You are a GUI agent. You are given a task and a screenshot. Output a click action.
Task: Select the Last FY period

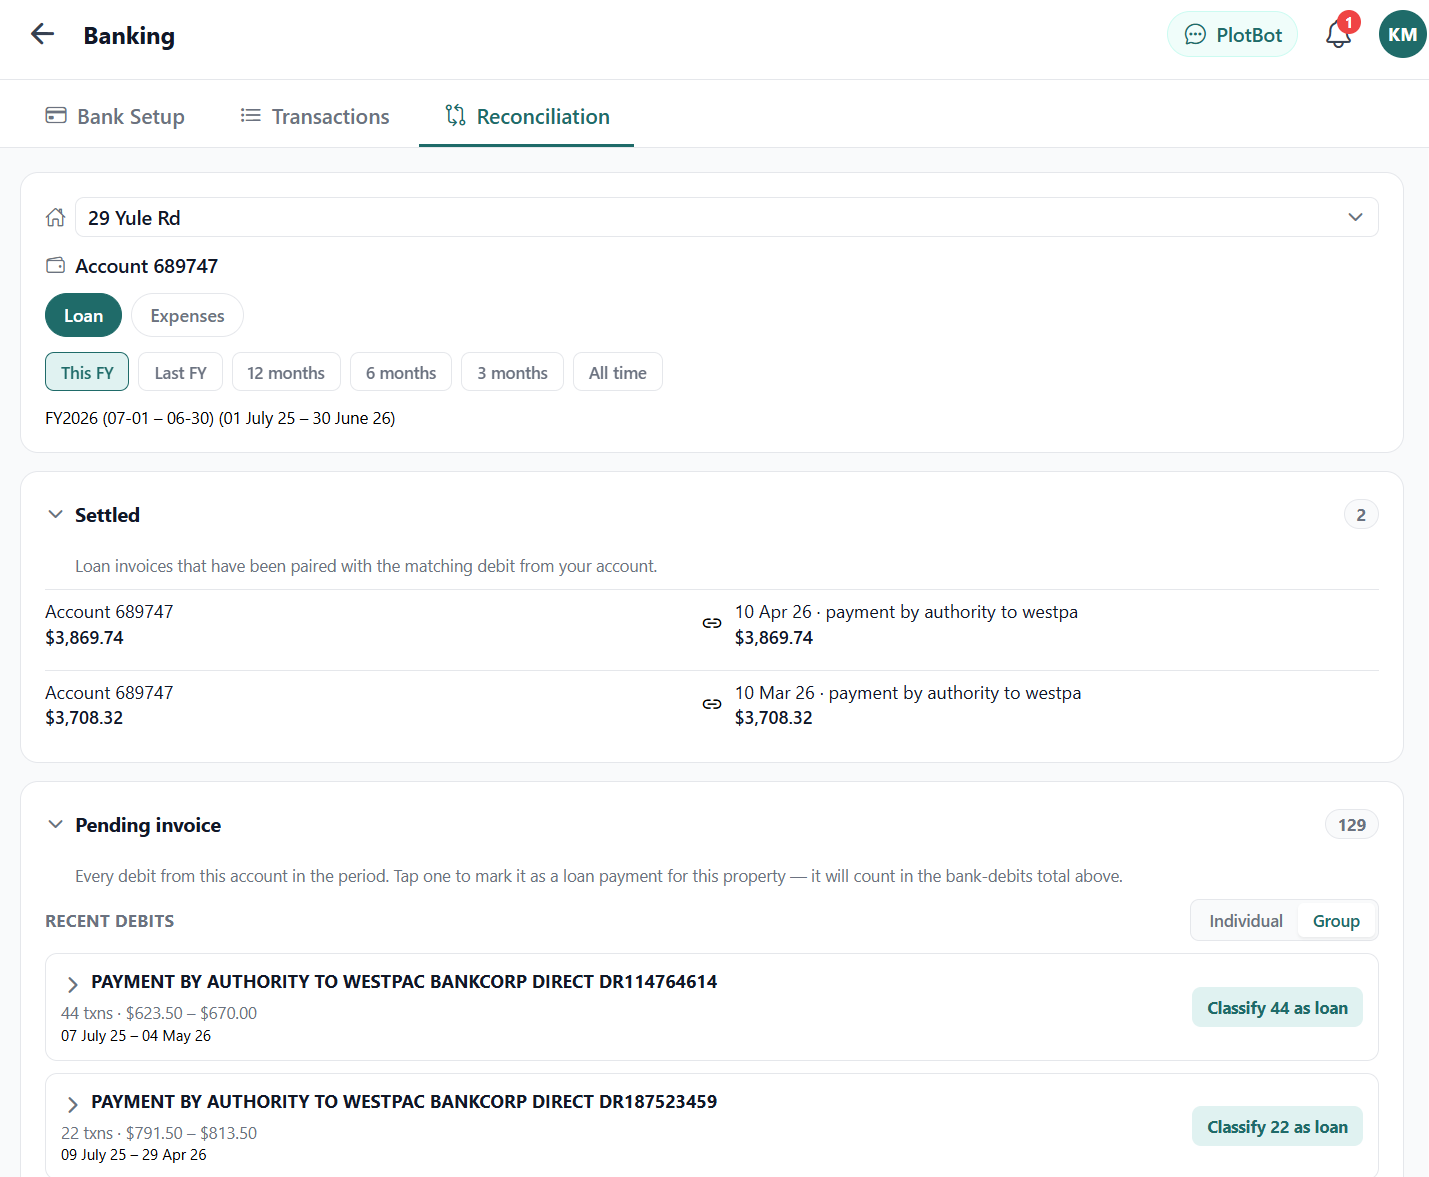coord(180,372)
